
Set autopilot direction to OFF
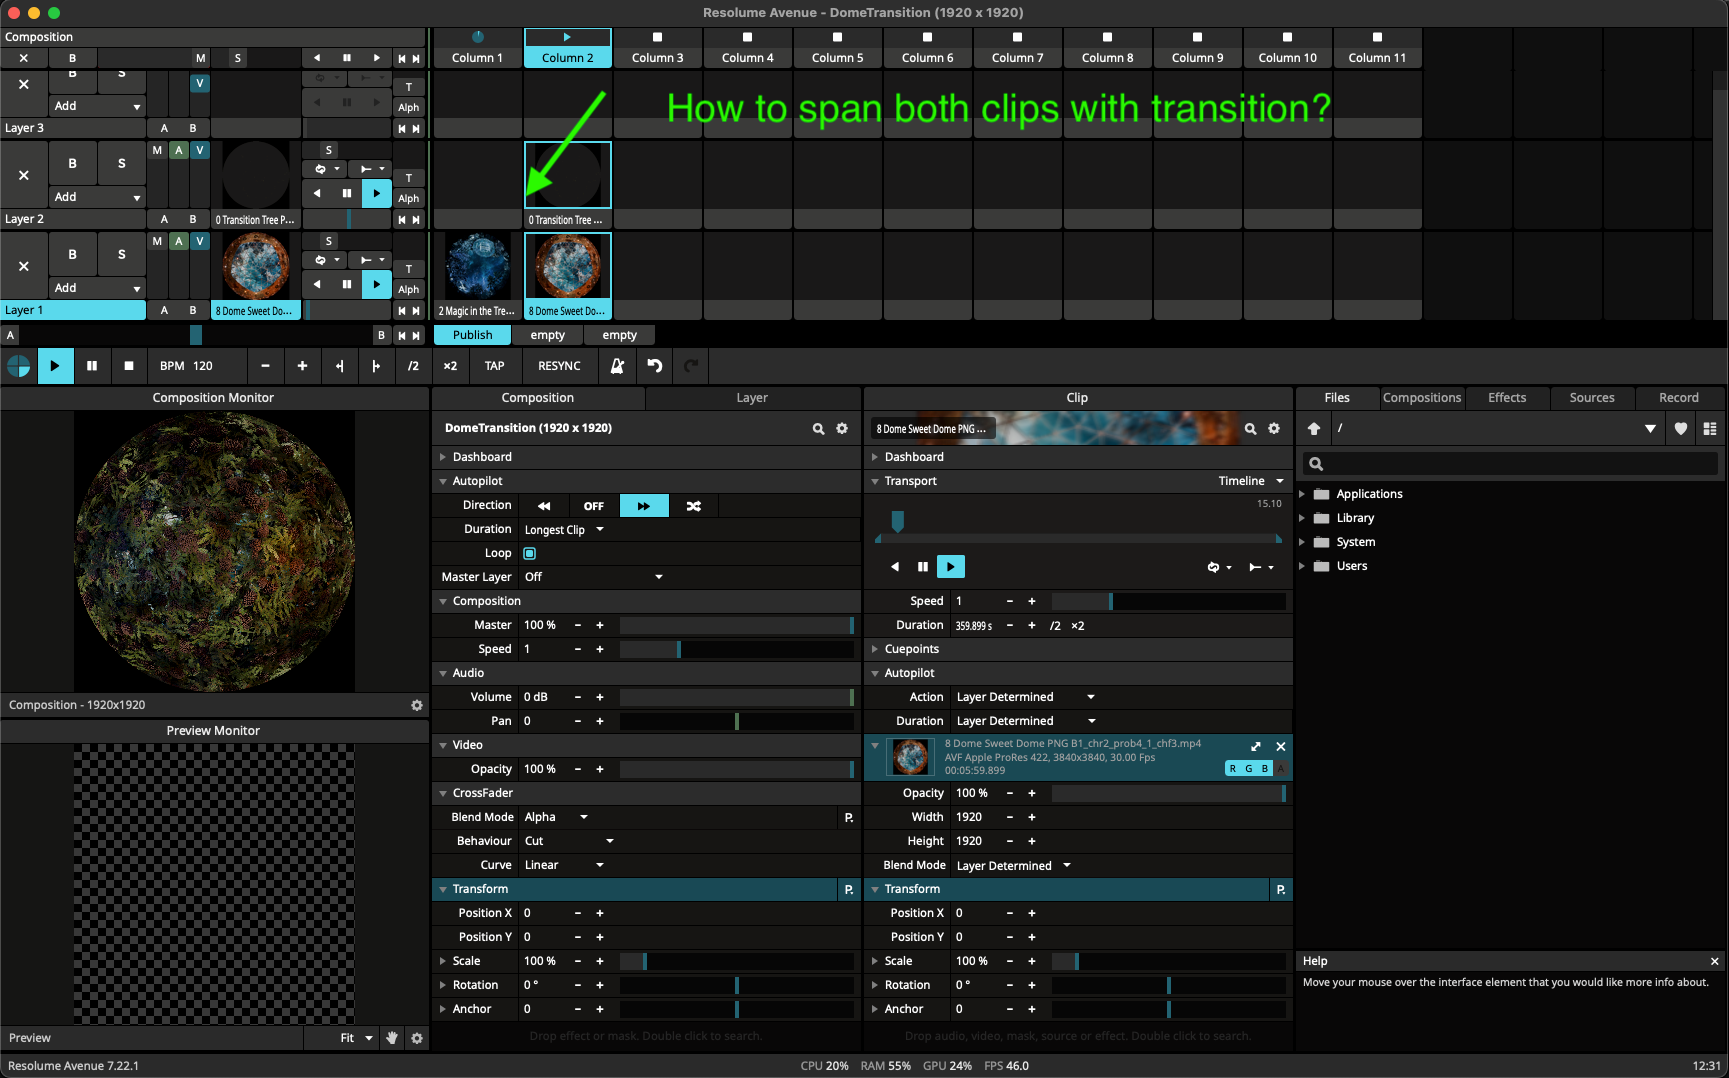coord(594,506)
